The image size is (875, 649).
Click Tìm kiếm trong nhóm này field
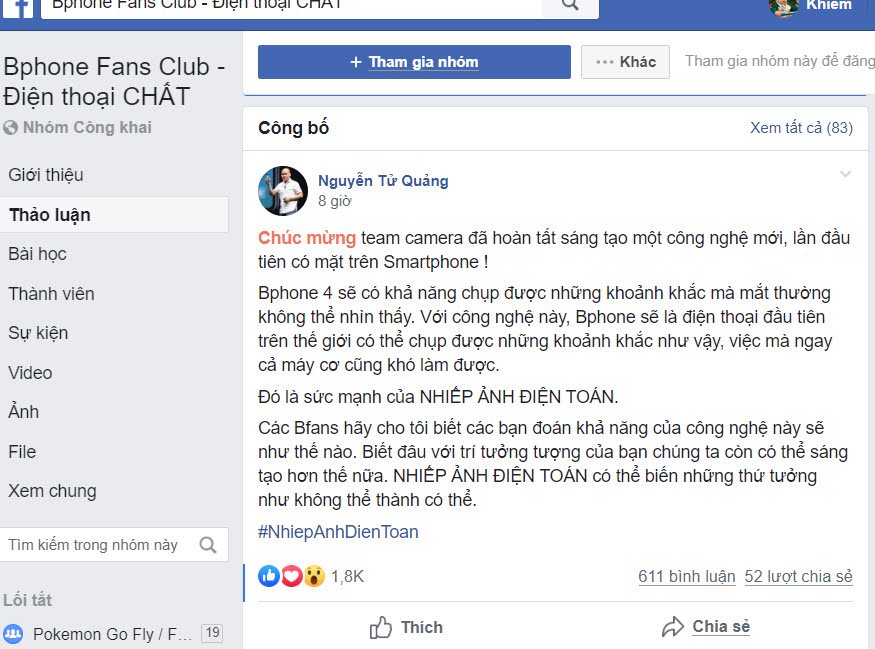coord(114,545)
